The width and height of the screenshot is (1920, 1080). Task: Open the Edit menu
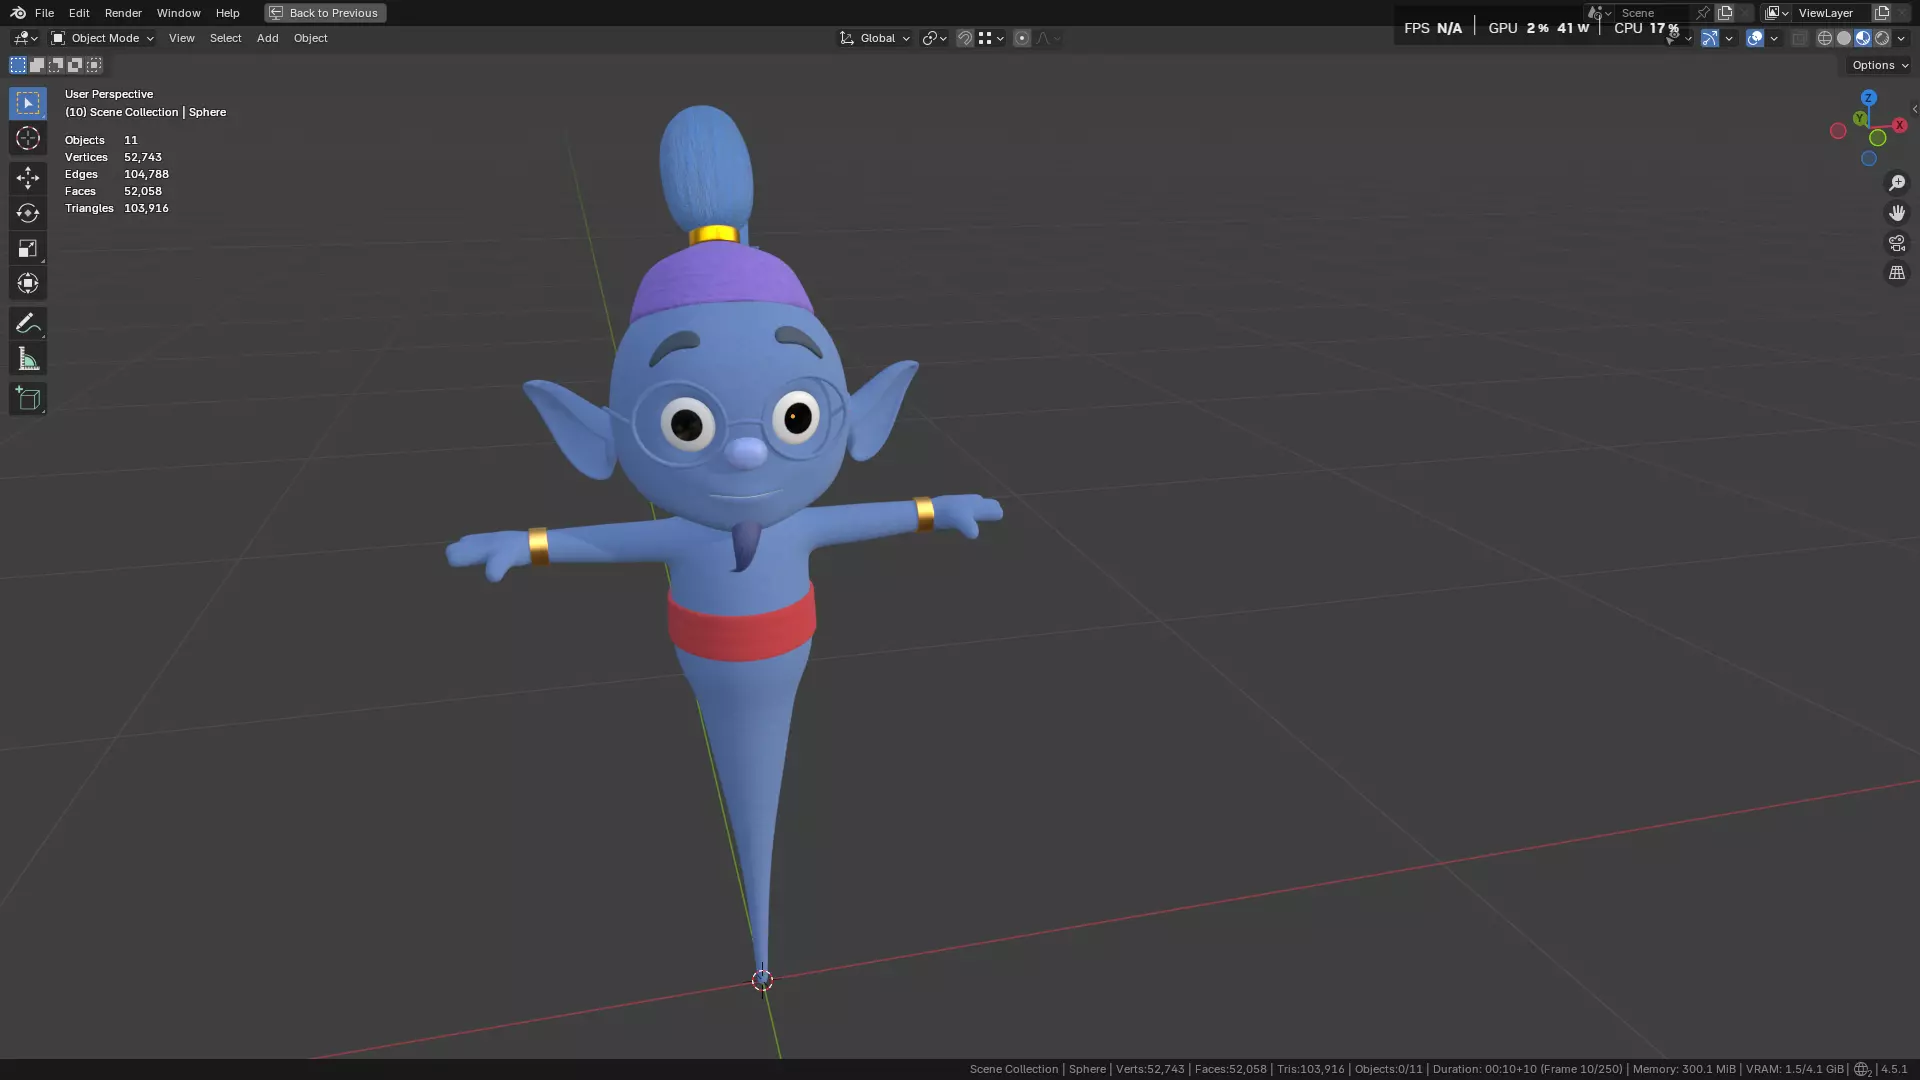pos(79,13)
